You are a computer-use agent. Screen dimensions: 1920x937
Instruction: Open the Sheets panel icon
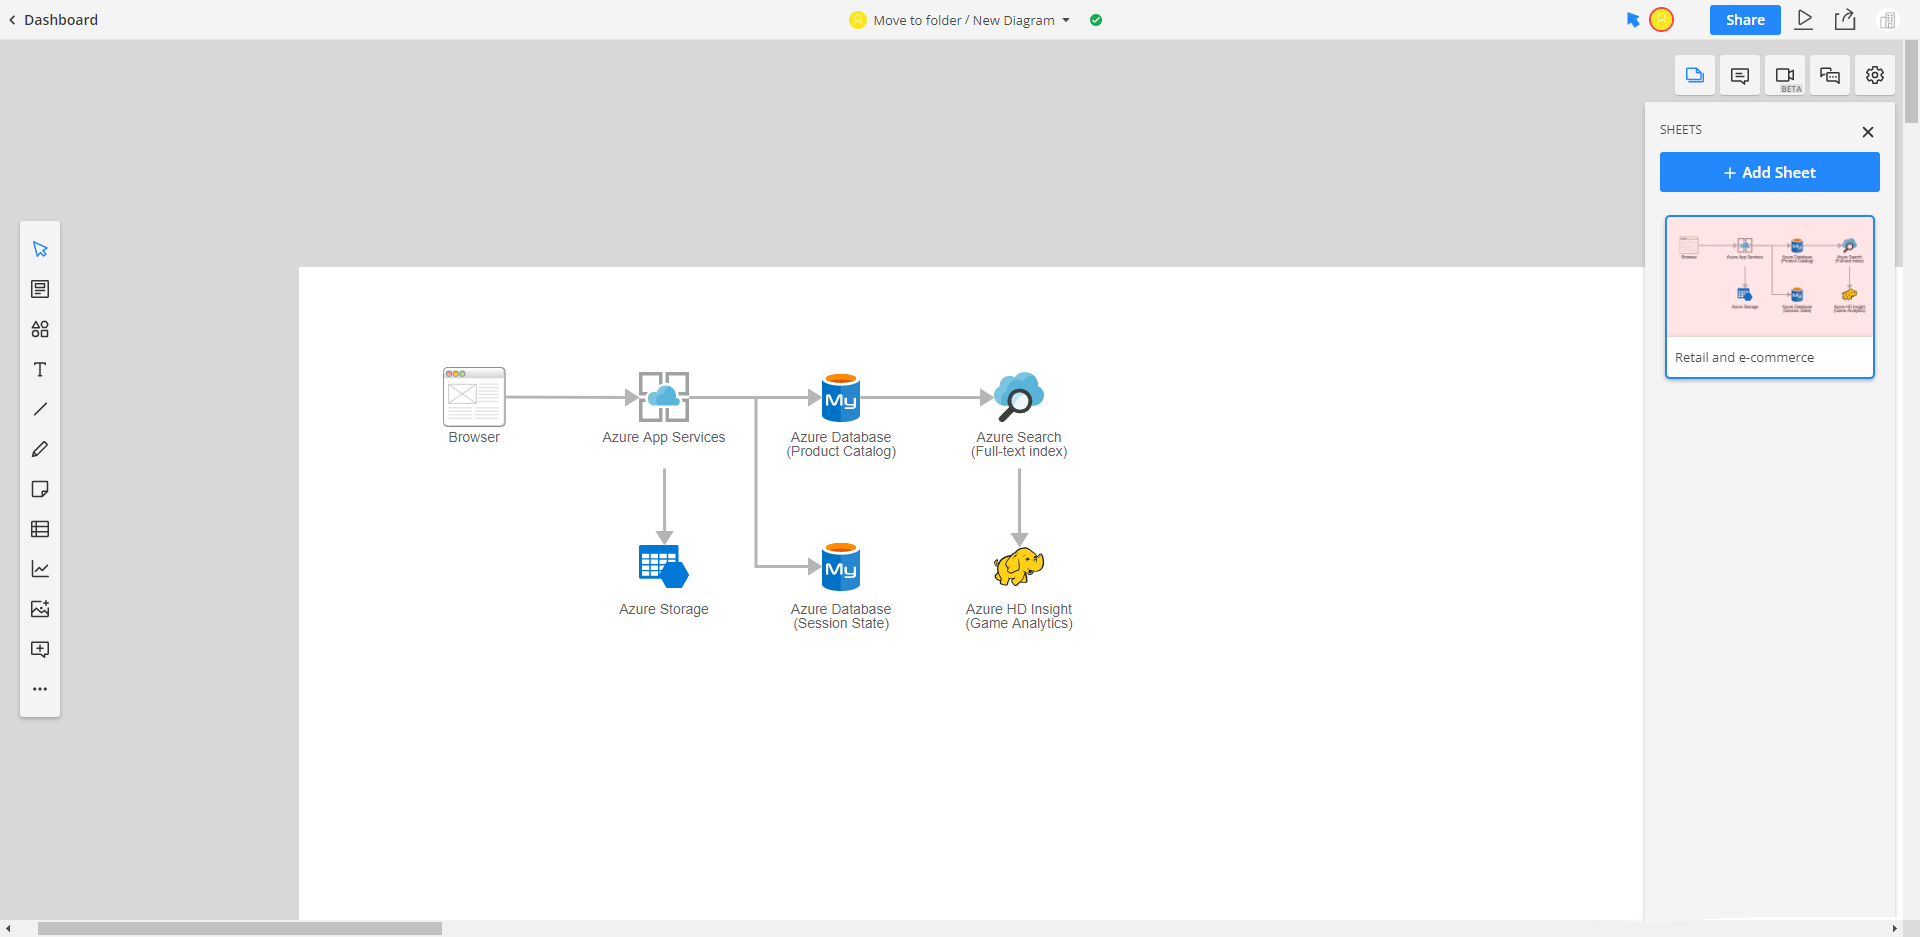1695,75
